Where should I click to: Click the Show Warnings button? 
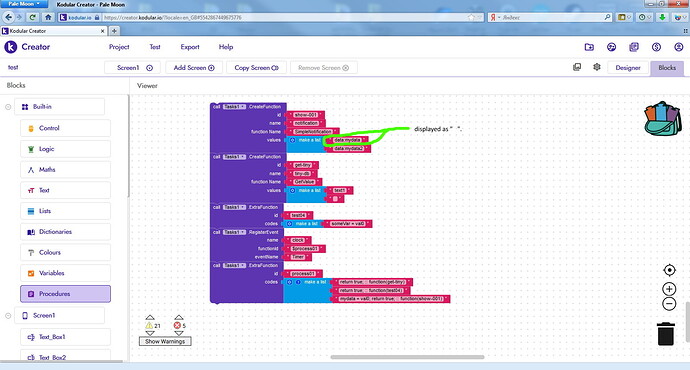pyautogui.click(x=165, y=341)
